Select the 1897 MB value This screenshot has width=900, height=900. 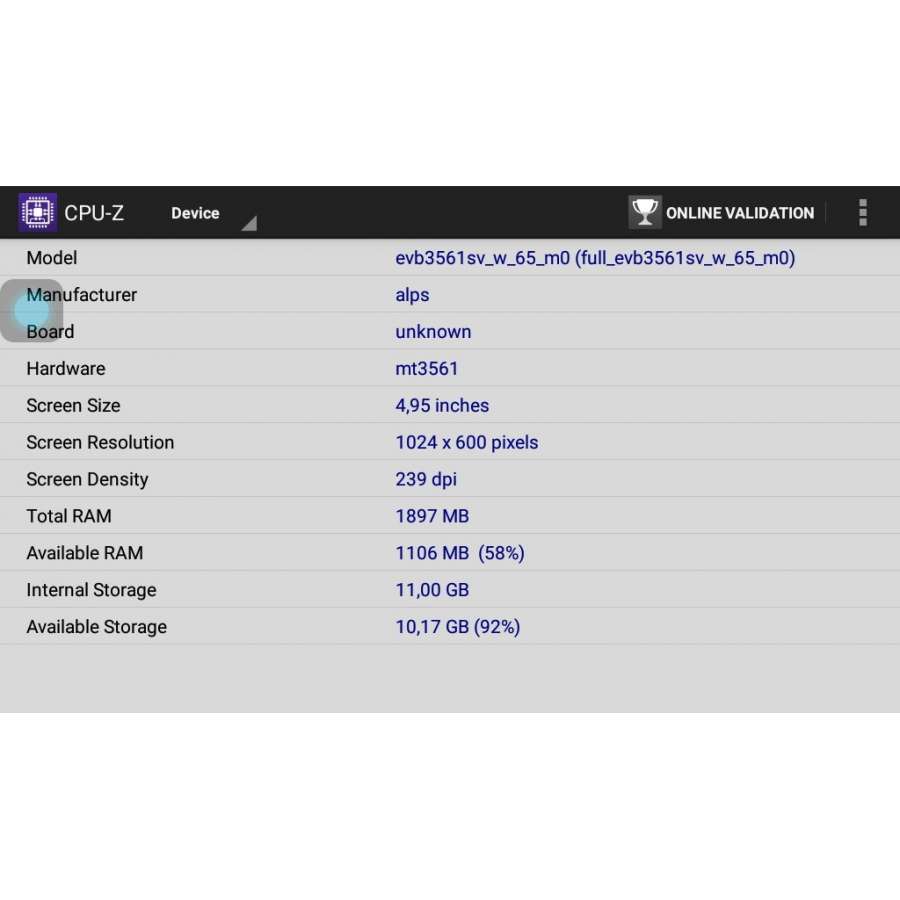[432, 516]
